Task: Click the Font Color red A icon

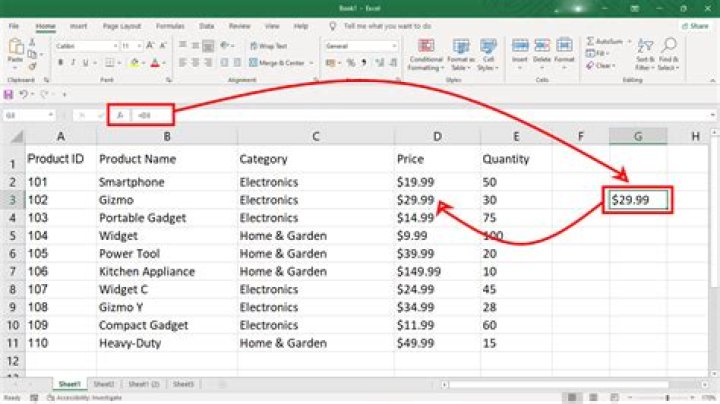Action: (x=155, y=63)
